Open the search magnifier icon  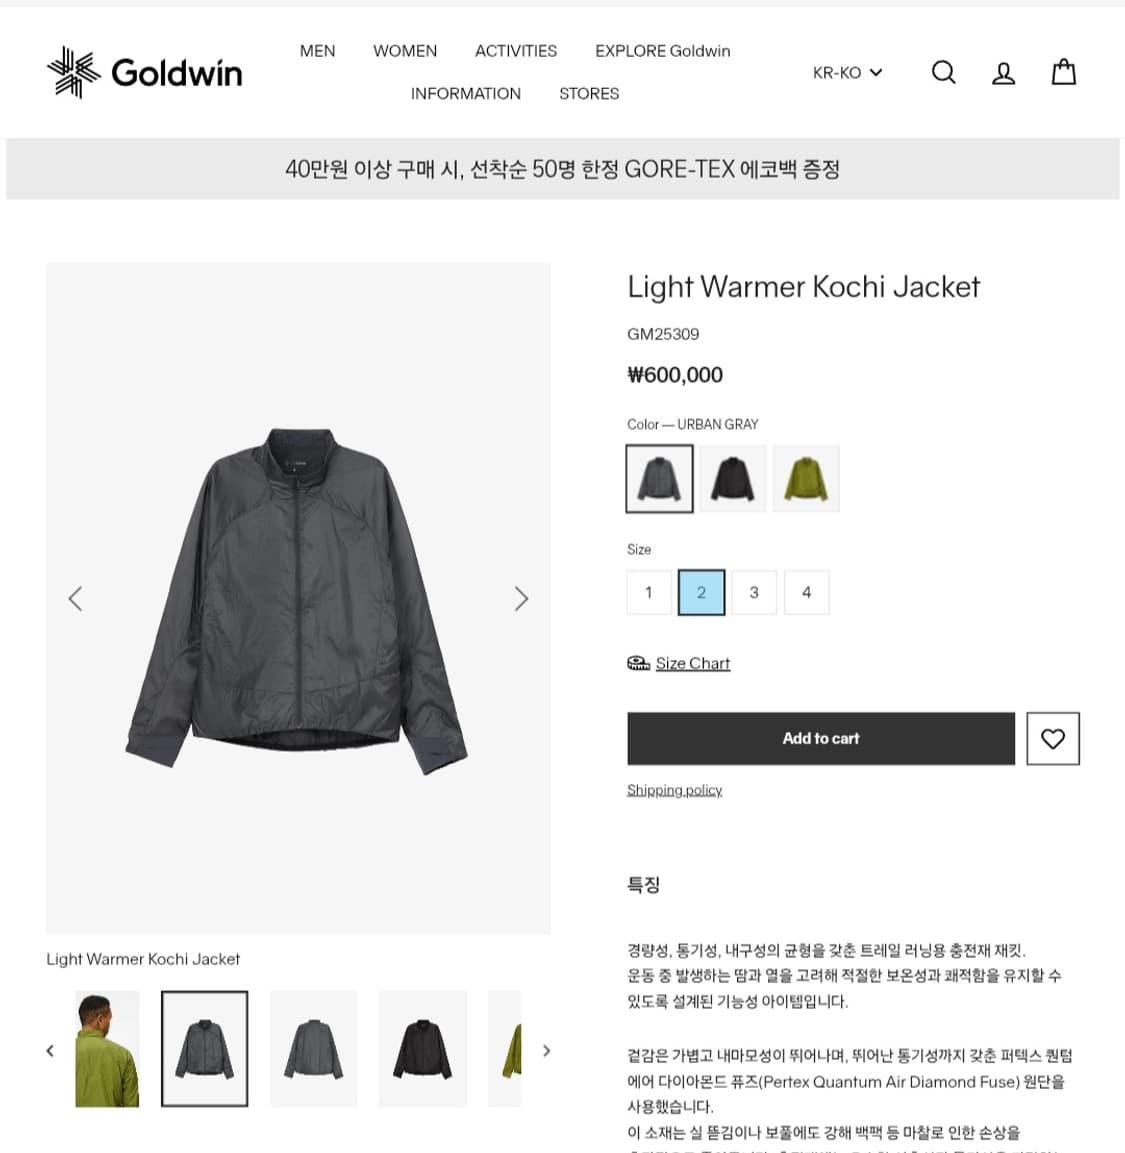[x=943, y=72]
